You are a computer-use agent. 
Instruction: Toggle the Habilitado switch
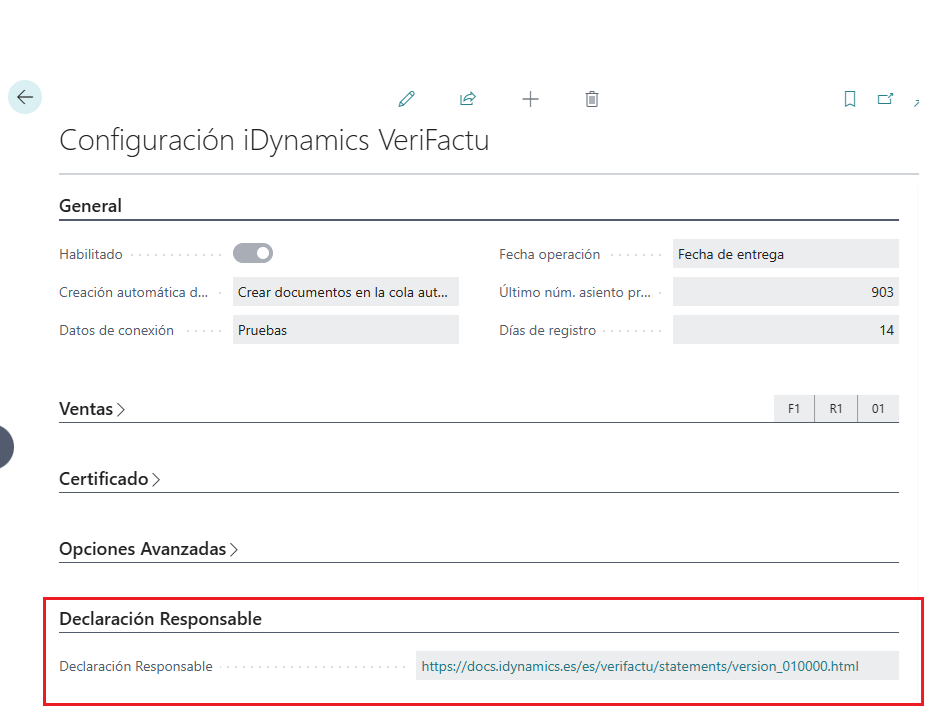click(253, 254)
